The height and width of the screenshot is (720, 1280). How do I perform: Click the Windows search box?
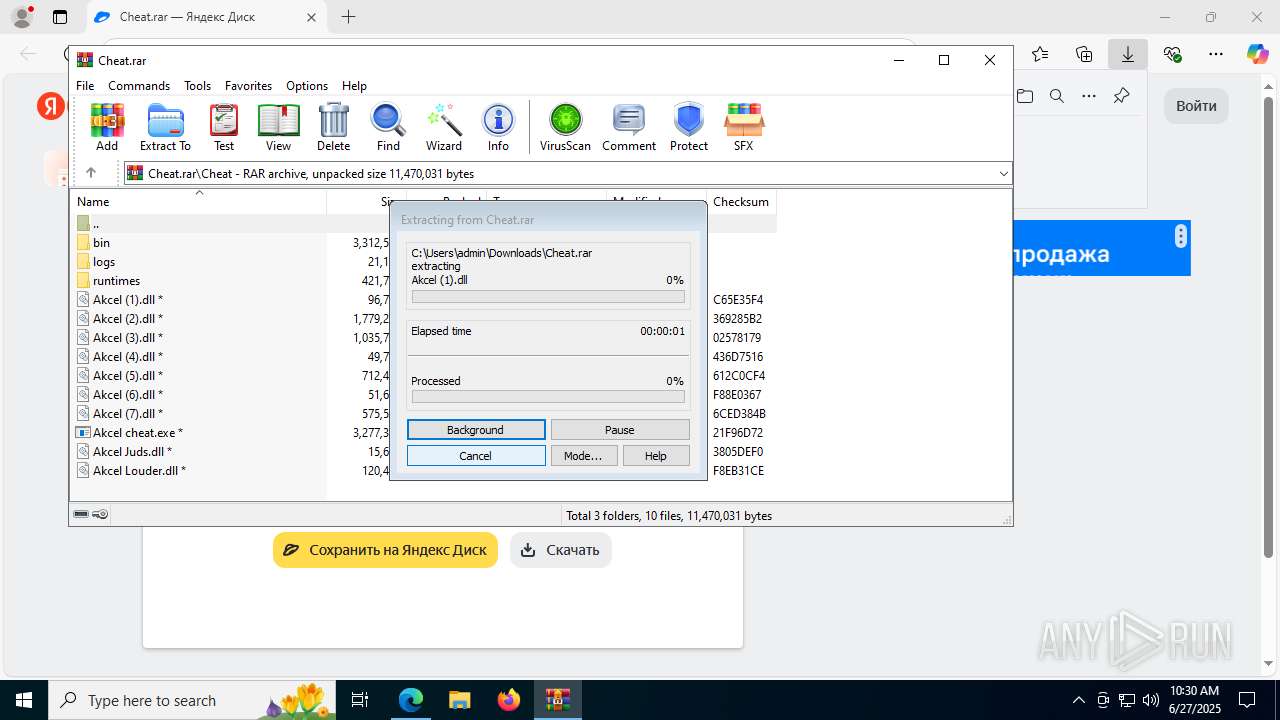pos(193,700)
